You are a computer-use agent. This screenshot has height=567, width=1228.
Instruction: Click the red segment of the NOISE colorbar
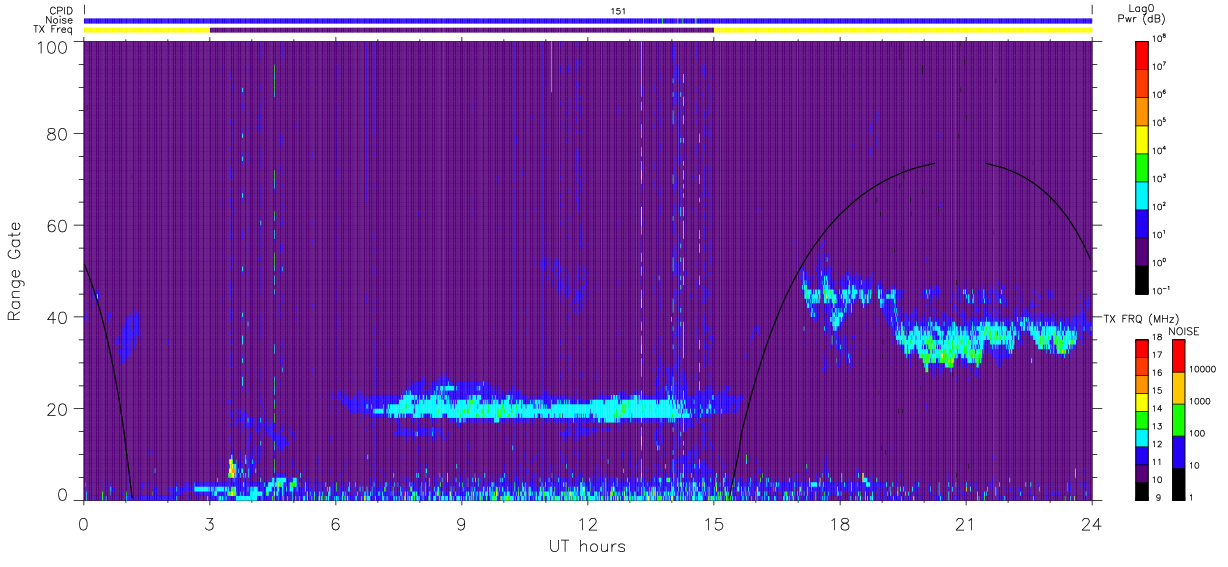point(1178,356)
